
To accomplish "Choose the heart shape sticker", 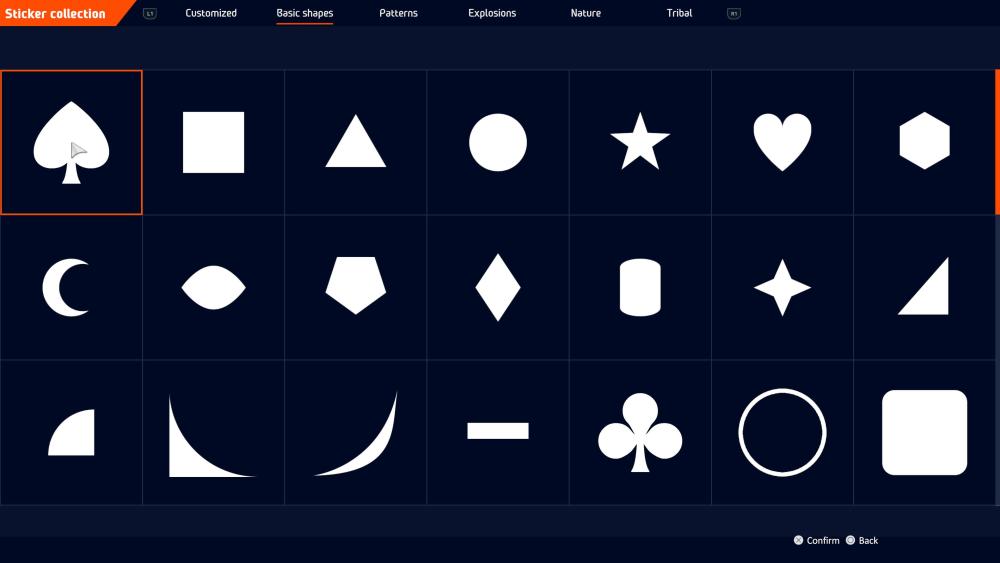I will tap(782, 142).
